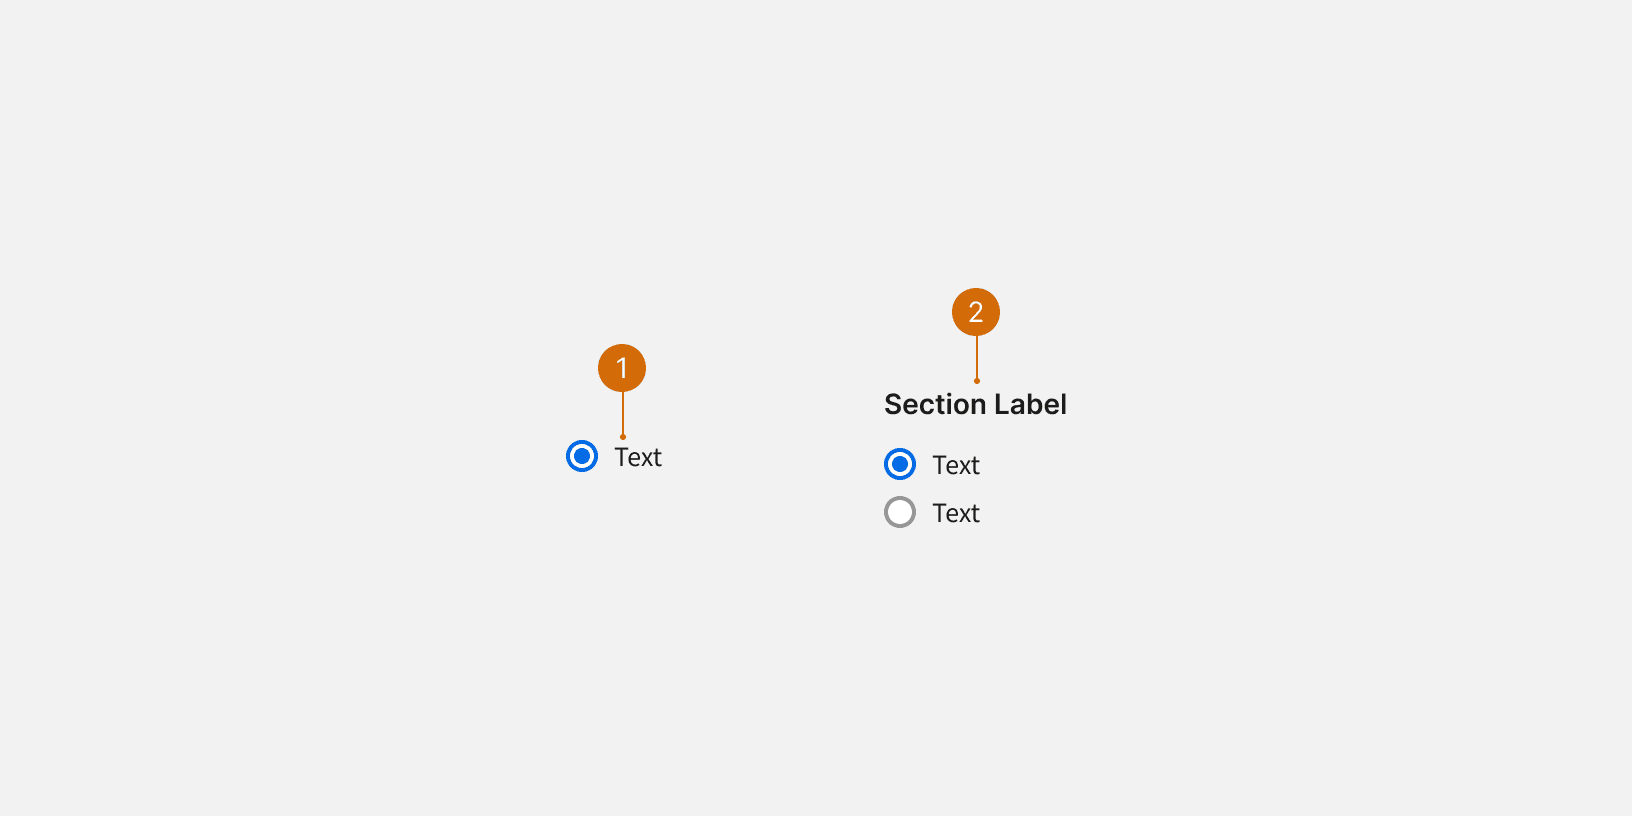Click Text label of first Section Label option
The height and width of the screenshot is (816, 1632).
[x=956, y=465]
